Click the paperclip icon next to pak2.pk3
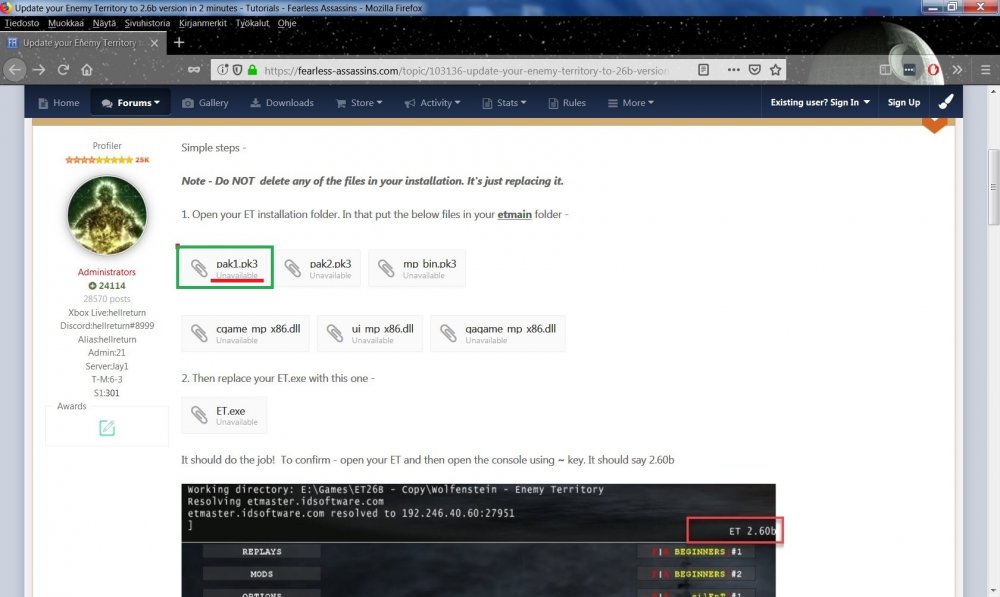This screenshot has height=597, width=1000. pyautogui.click(x=293, y=269)
